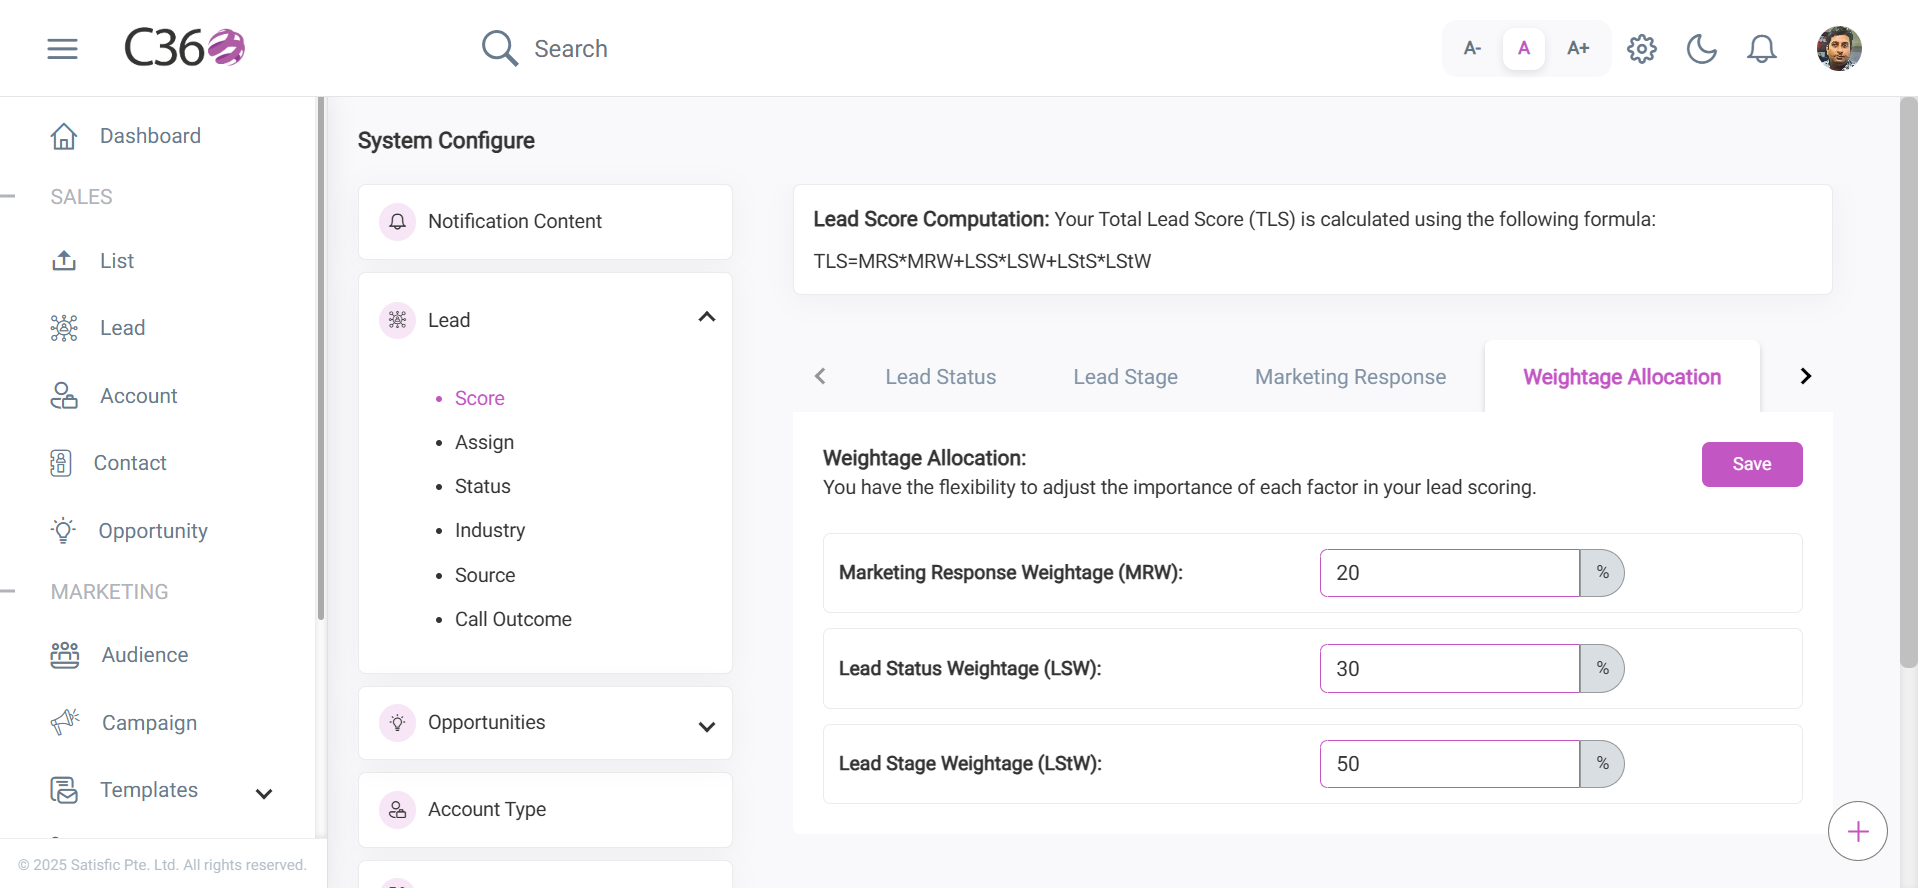This screenshot has height=888, width=1918.
Task: Go to Dashboard in sidebar
Action: (x=150, y=136)
